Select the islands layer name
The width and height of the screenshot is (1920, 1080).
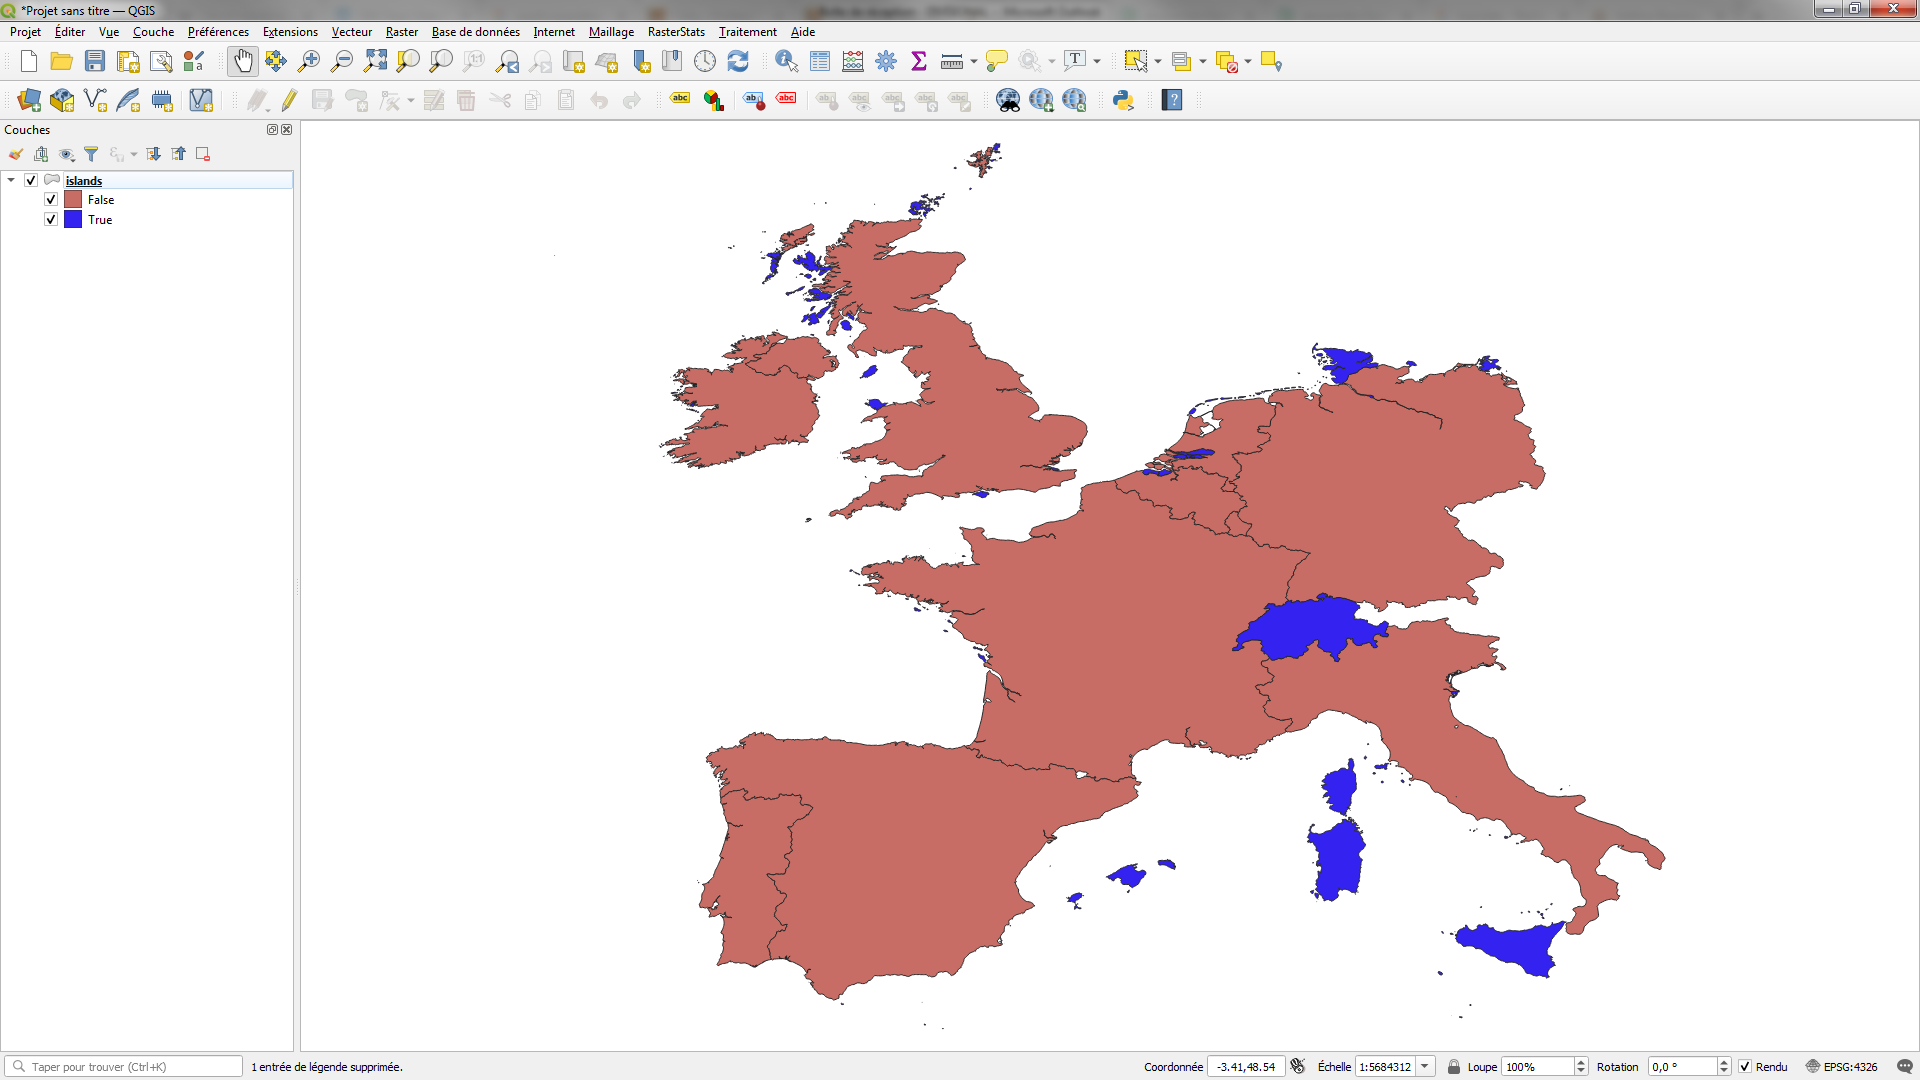pyautogui.click(x=84, y=181)
